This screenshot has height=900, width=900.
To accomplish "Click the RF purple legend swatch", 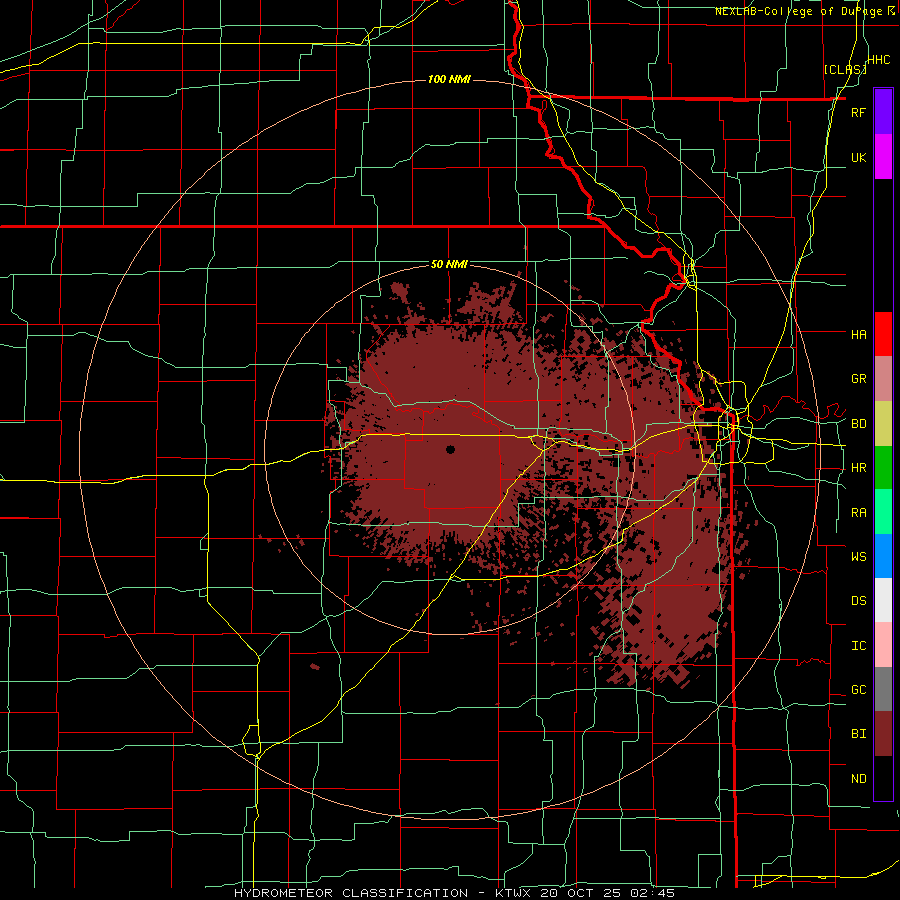I will pos(883,111).
